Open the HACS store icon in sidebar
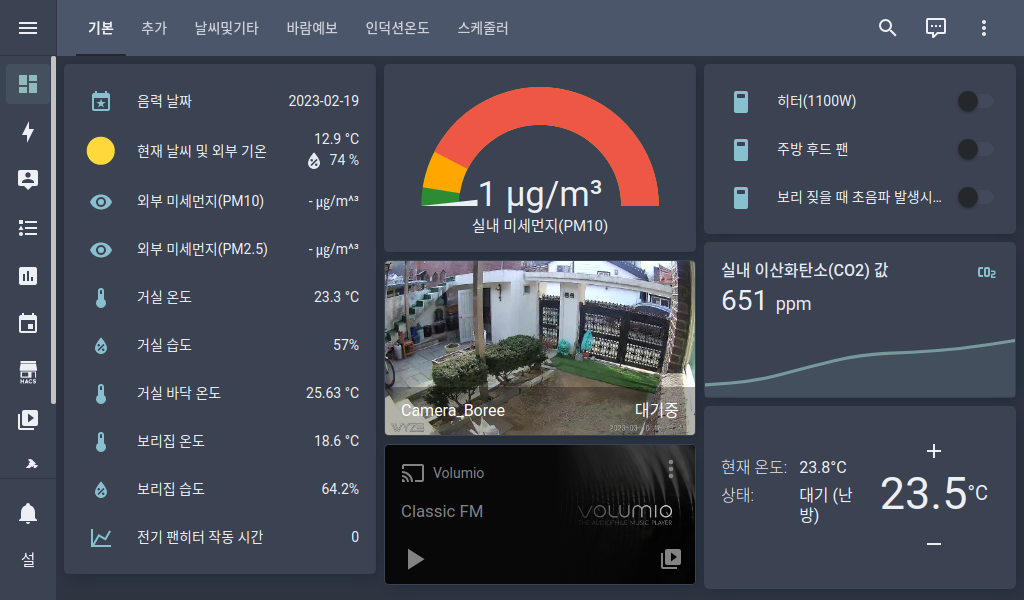Screen dimensions: 1024x600 tap(27, 371)
